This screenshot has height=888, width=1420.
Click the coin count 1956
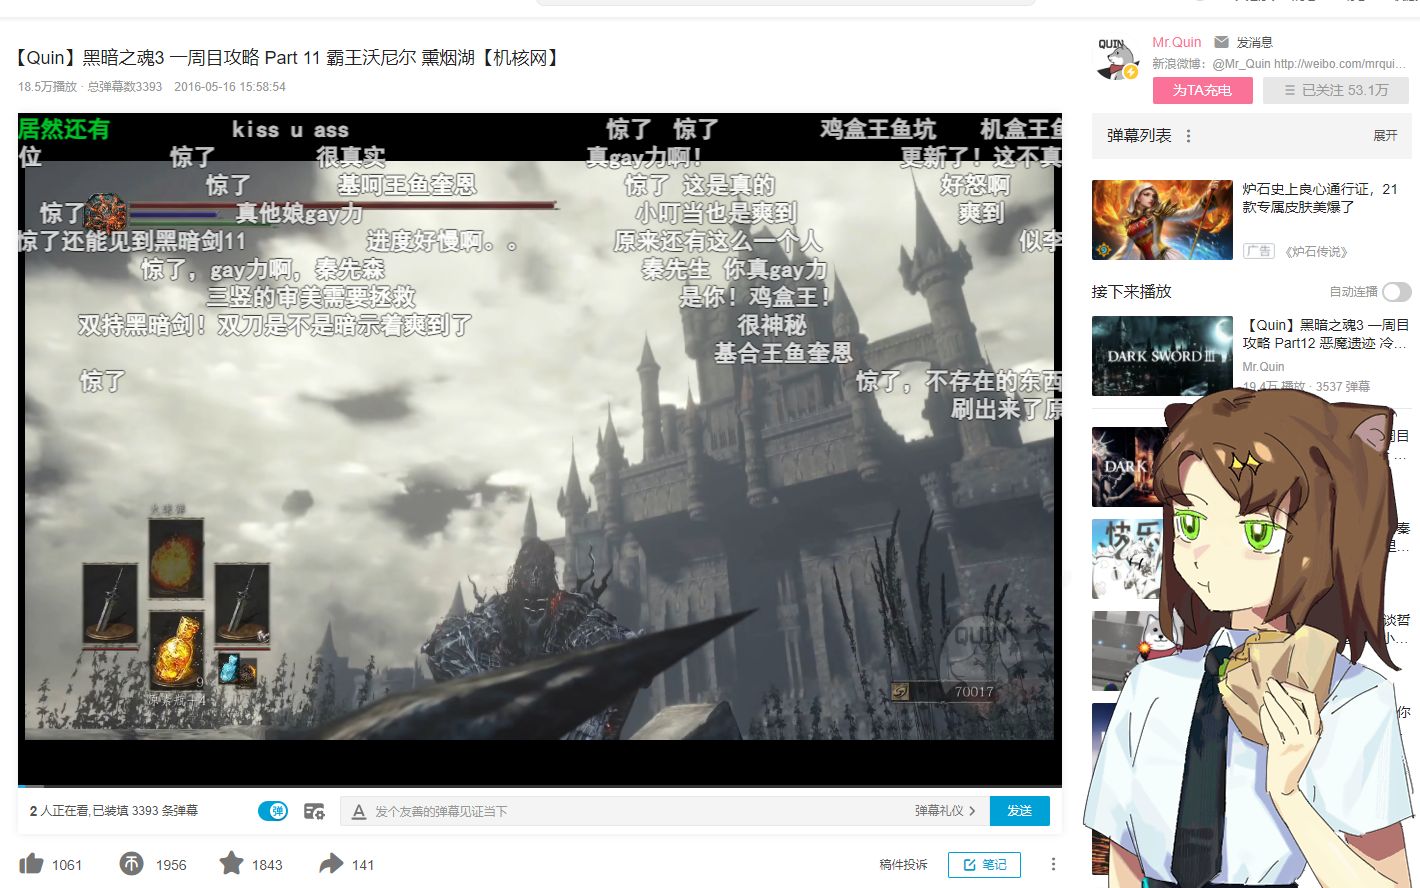tap(171, 865)
